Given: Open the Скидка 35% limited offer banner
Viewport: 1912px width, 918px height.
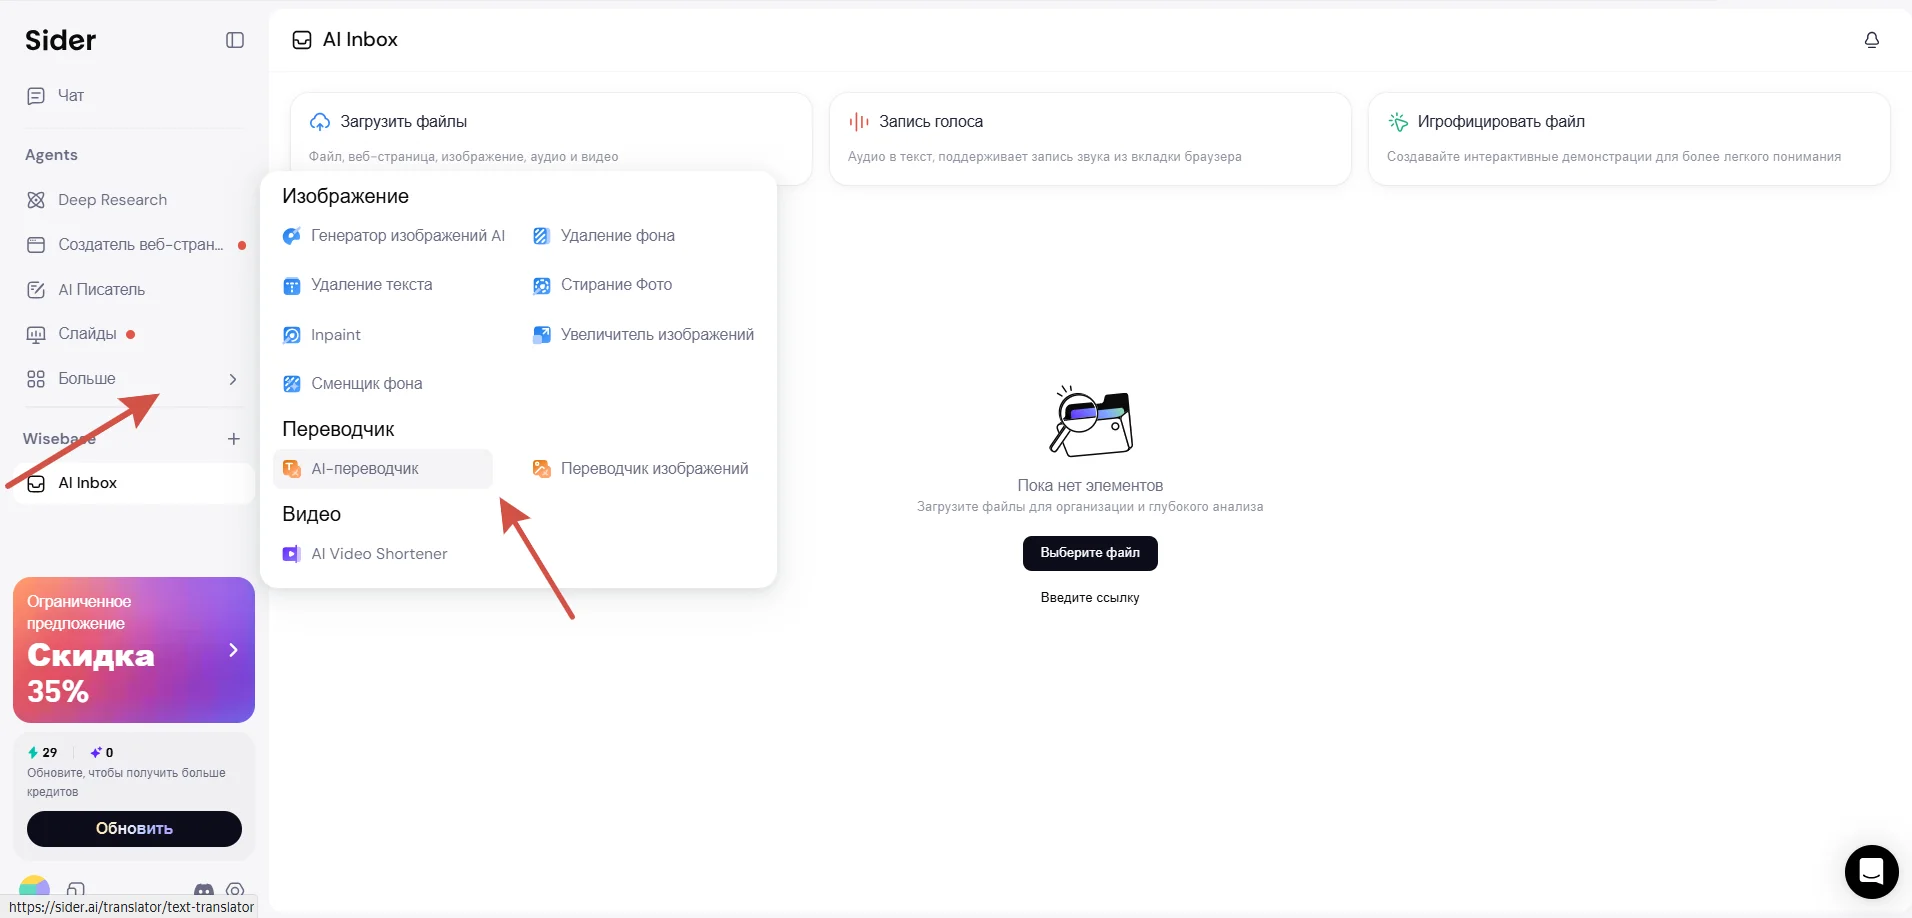Looking at the screenshot, I should tap(134, 650).
